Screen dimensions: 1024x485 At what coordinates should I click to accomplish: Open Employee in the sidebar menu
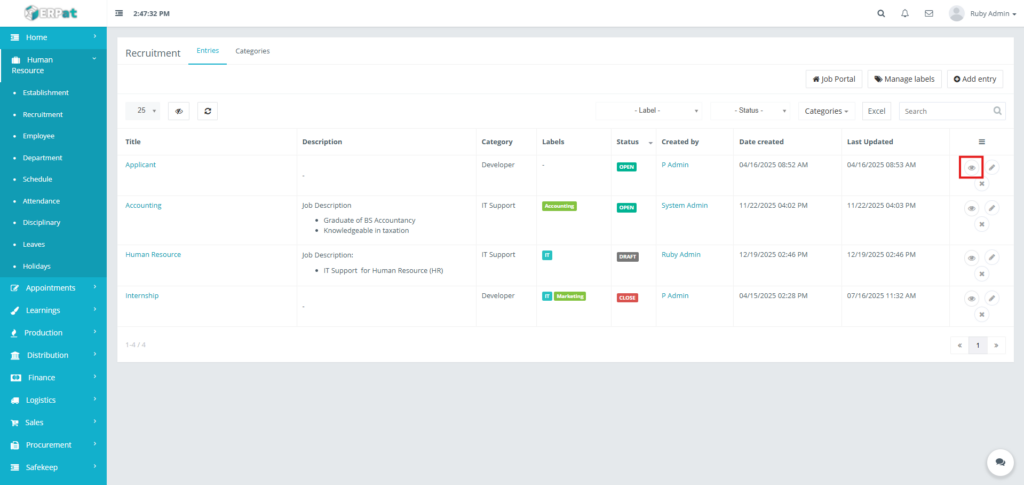pyautogui.click(x=39, y=136)
